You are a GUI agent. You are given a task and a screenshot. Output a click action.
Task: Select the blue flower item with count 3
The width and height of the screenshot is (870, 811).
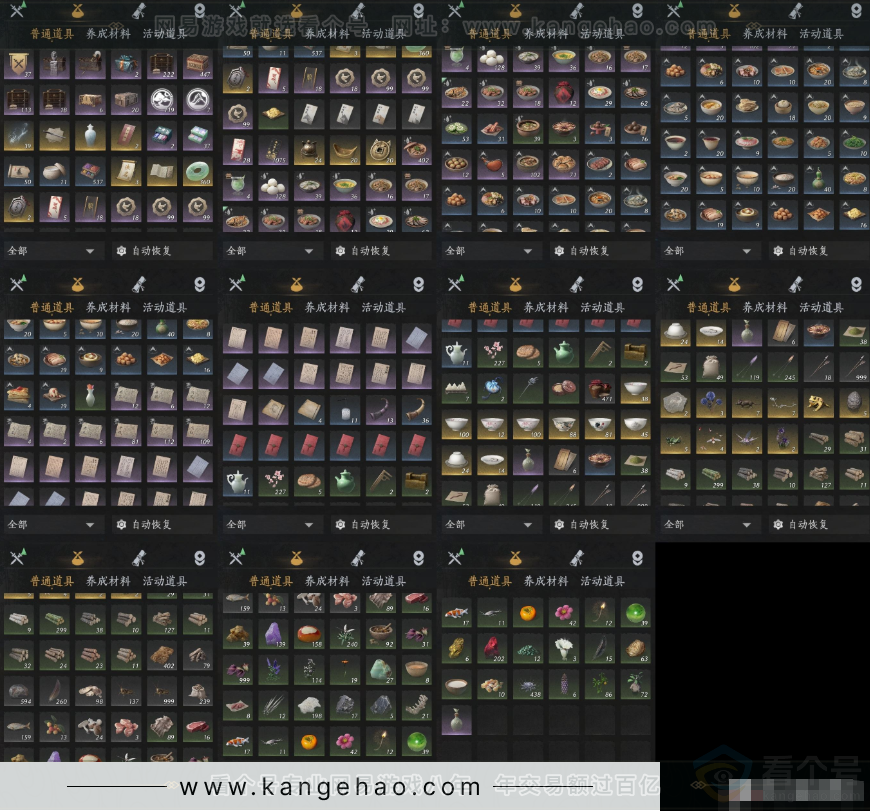(711, 403)
